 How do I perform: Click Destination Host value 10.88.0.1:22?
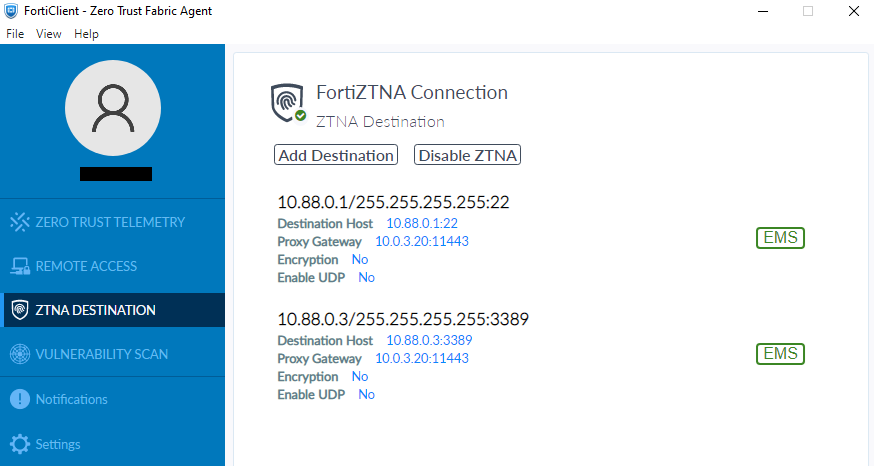[422, 224]
